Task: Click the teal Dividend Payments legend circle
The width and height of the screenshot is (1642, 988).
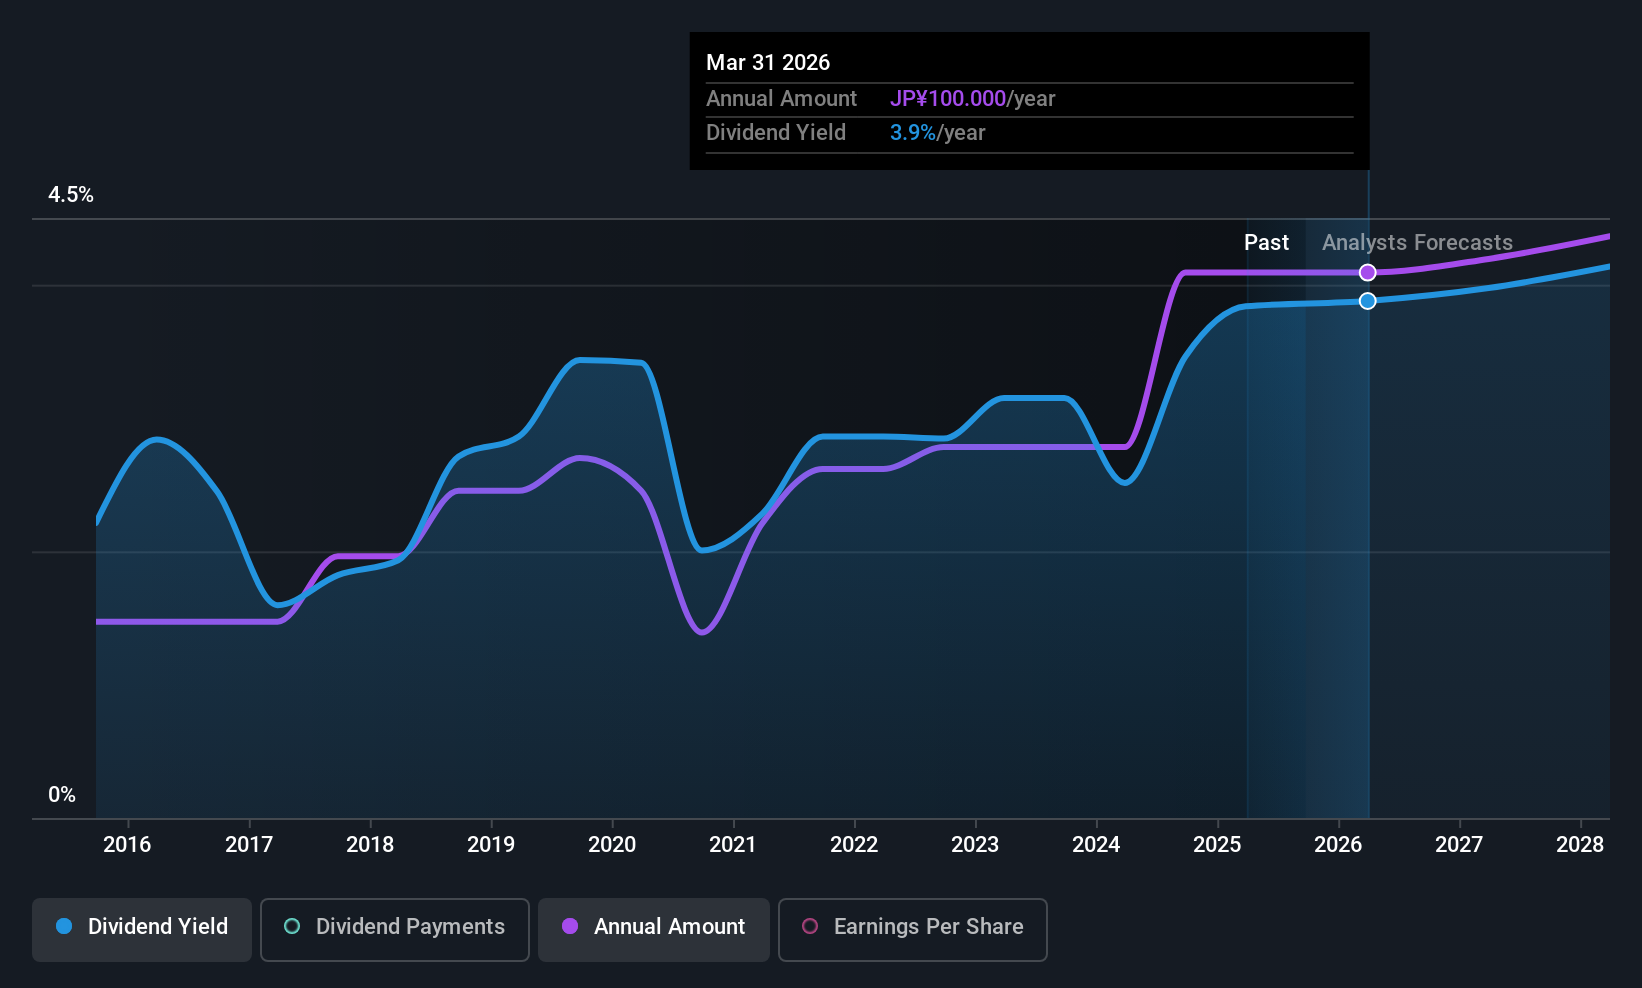Action: click(x=292, y=926)
